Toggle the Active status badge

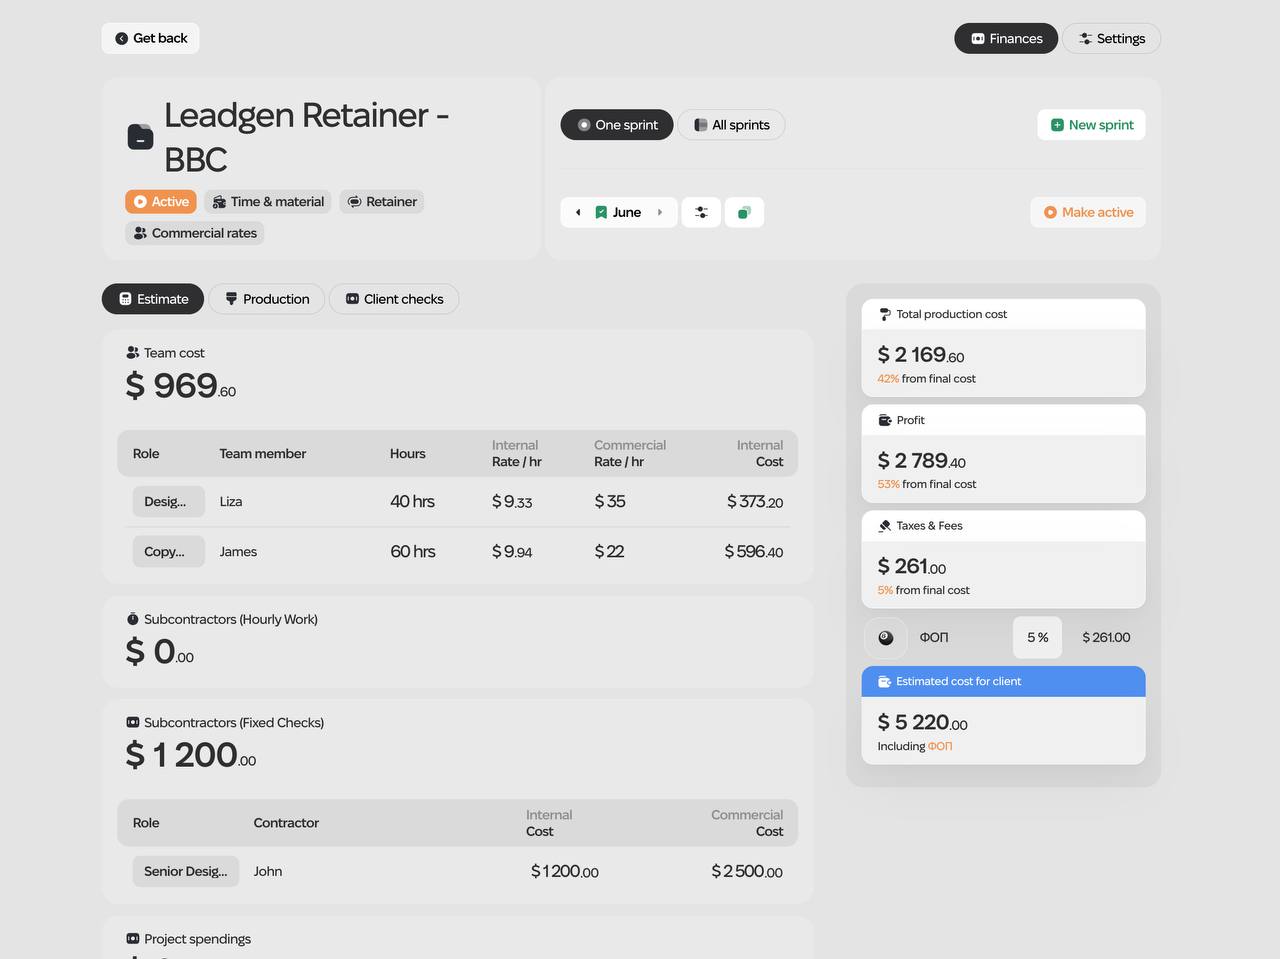pyautogui.click(x=161, y=202)
